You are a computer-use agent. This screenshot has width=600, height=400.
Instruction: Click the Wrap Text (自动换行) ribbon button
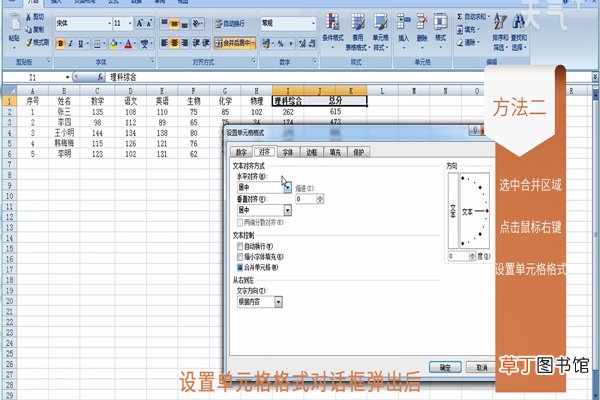click(x=230, y=24)
